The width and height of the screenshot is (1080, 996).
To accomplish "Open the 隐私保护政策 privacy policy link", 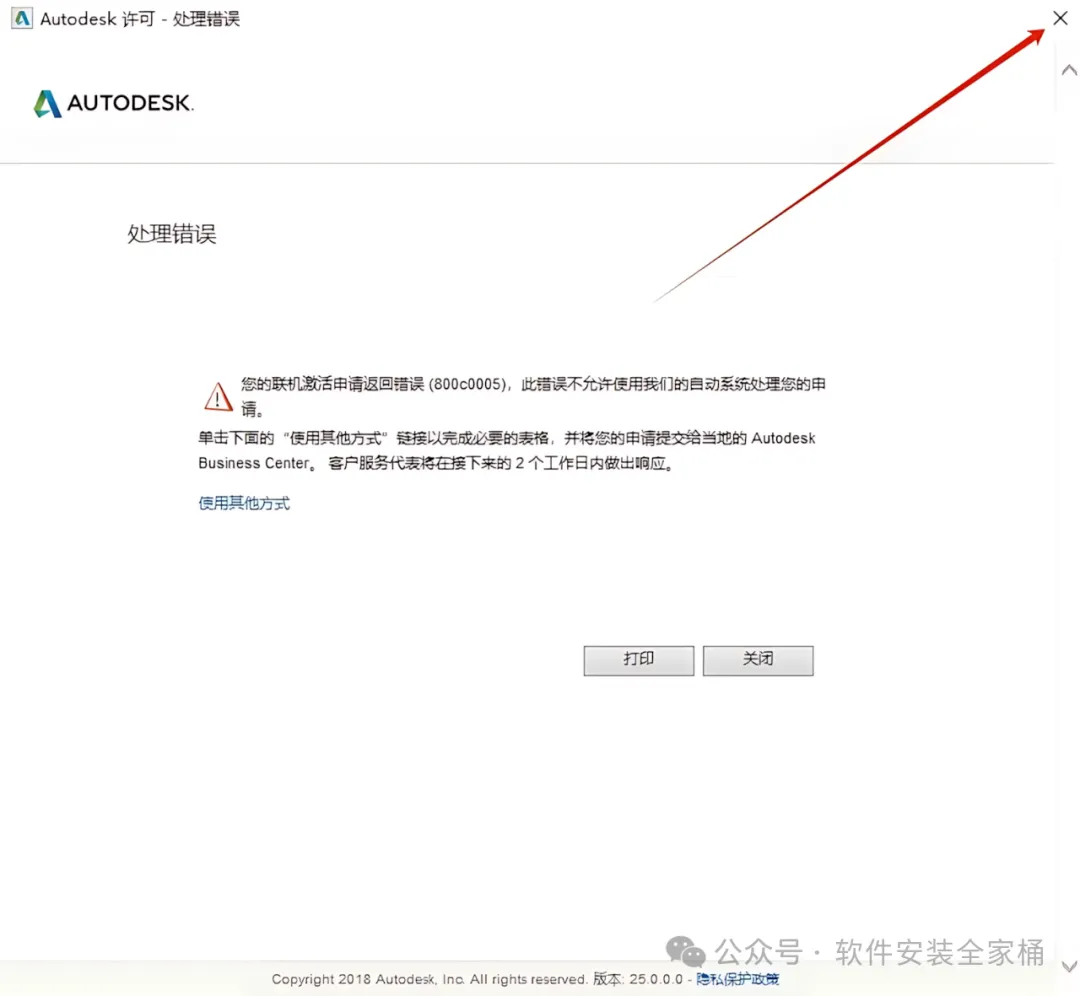I will pyautogui.click(x=737, y=978).
